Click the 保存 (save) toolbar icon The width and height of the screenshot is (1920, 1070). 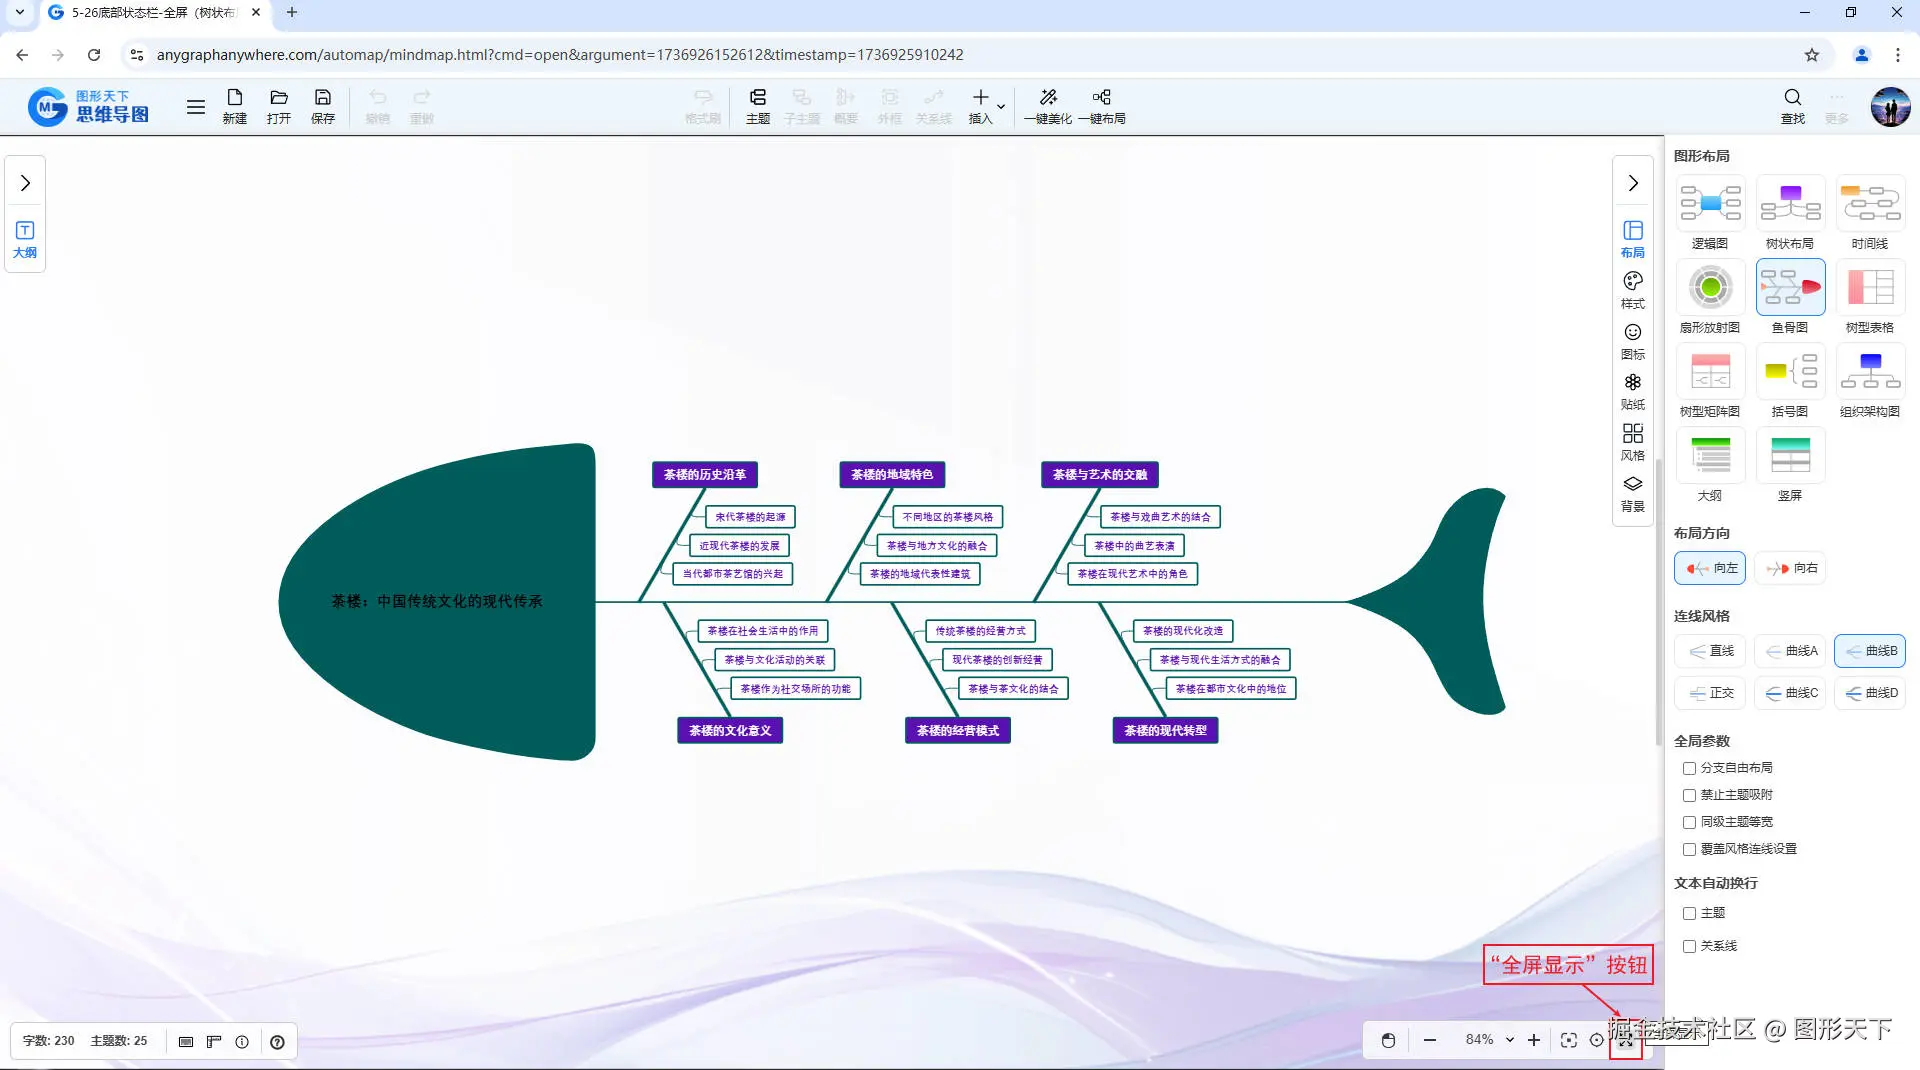click(322, 105)
